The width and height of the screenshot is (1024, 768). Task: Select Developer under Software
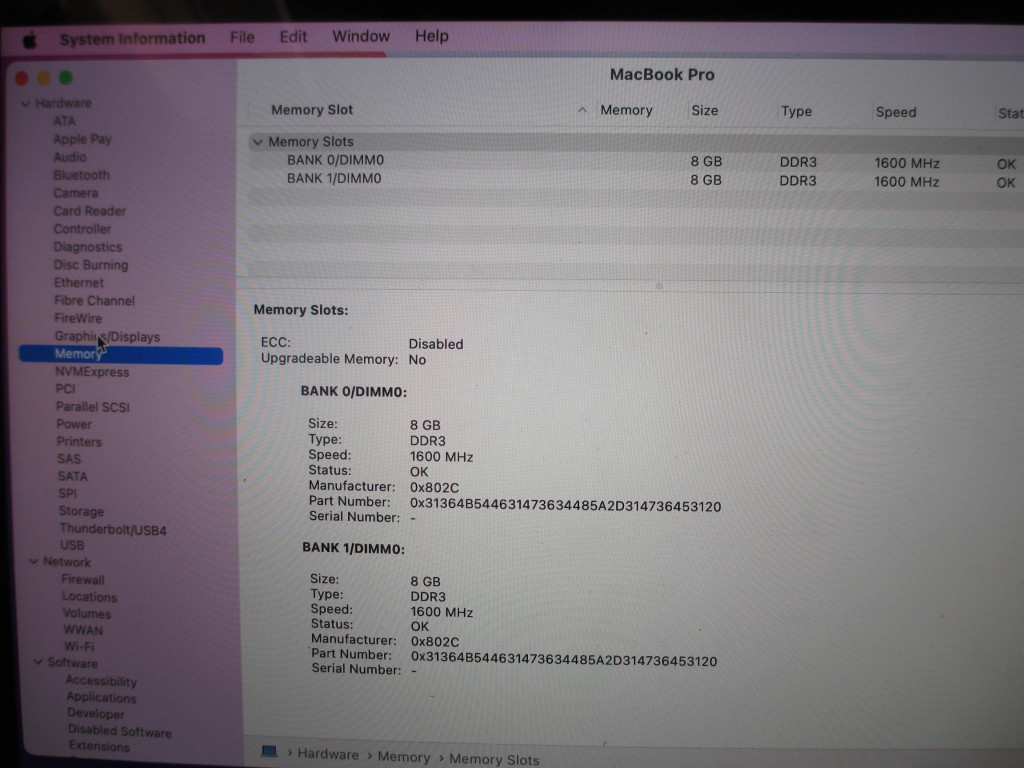tap(95, 714)
